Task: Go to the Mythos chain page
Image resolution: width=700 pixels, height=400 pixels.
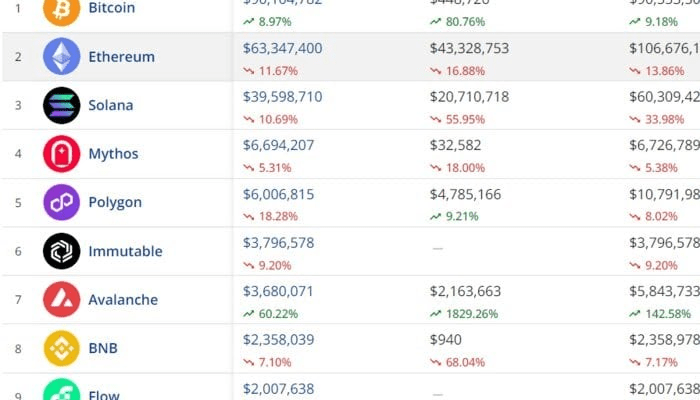Action: pos(113,154)
